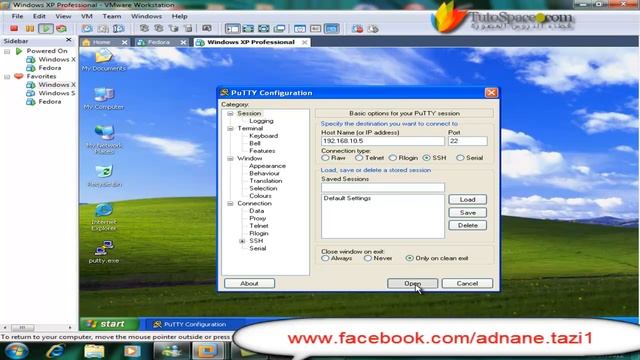
Task: Open the File menu
Action: pos(17,16)
